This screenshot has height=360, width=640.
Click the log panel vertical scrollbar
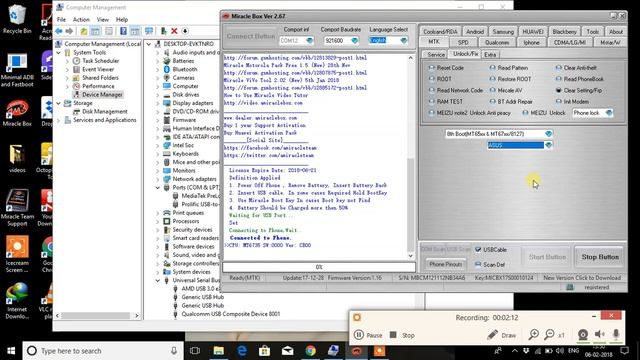(x=411, y=156)
